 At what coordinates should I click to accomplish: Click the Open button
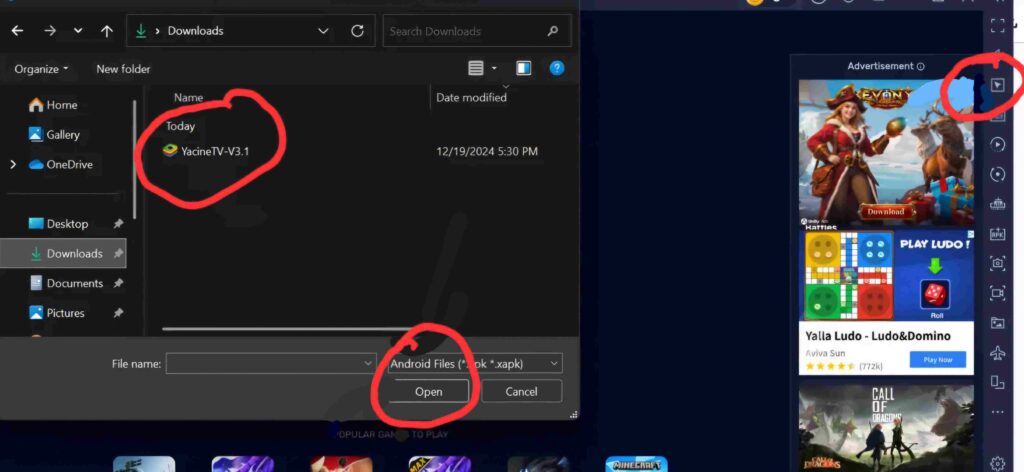[x=428, y=392]
